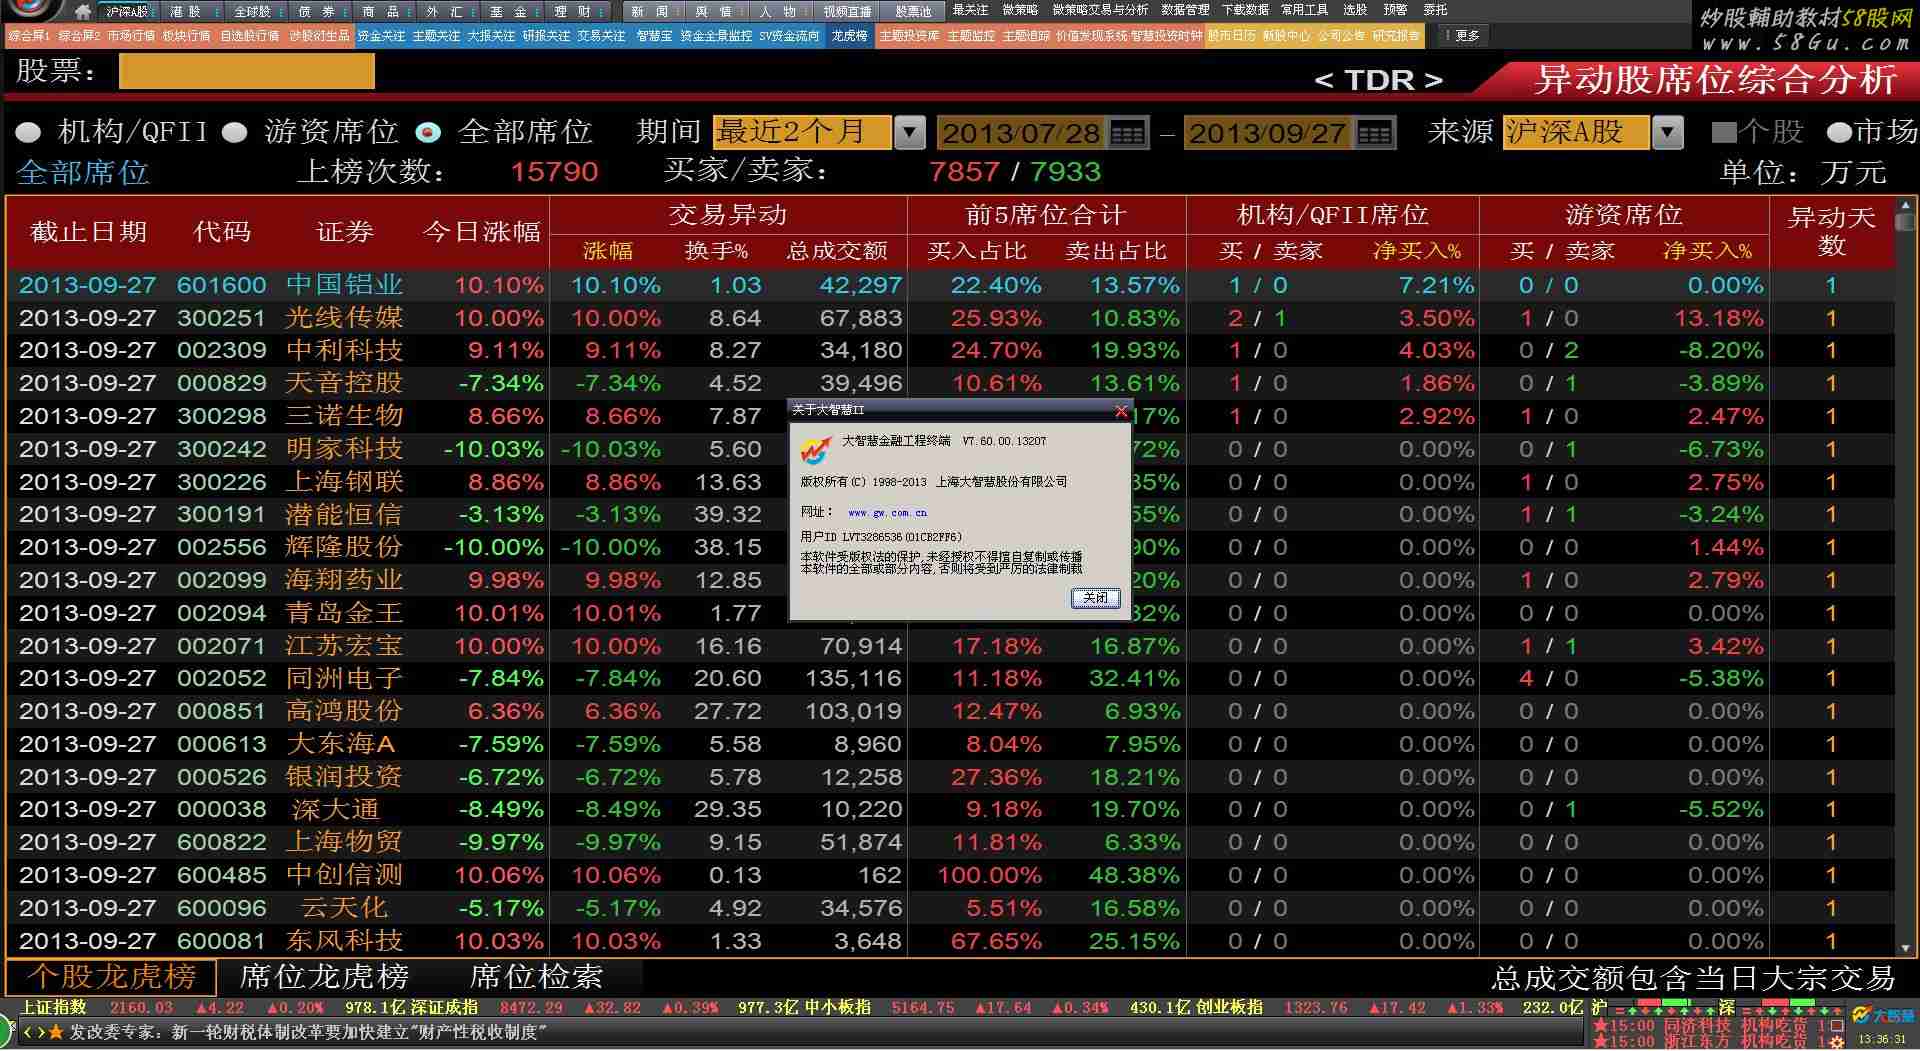Click the star icon next to 发改委专家 news
Viewport: 1920px width, 1051px height.
(x=56, y=1032)
